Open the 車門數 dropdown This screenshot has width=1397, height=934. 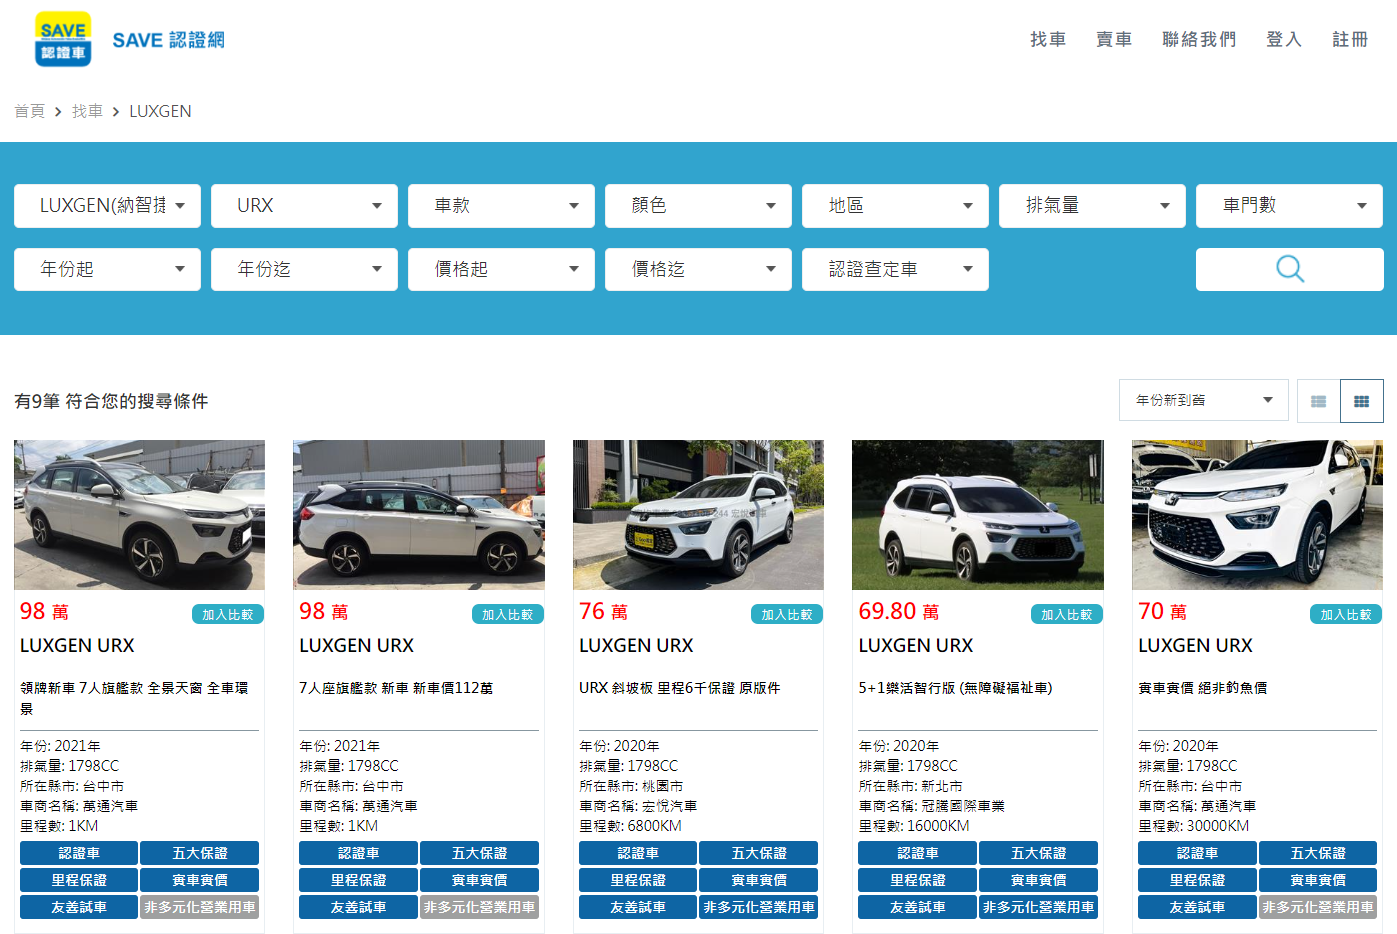1288,205
